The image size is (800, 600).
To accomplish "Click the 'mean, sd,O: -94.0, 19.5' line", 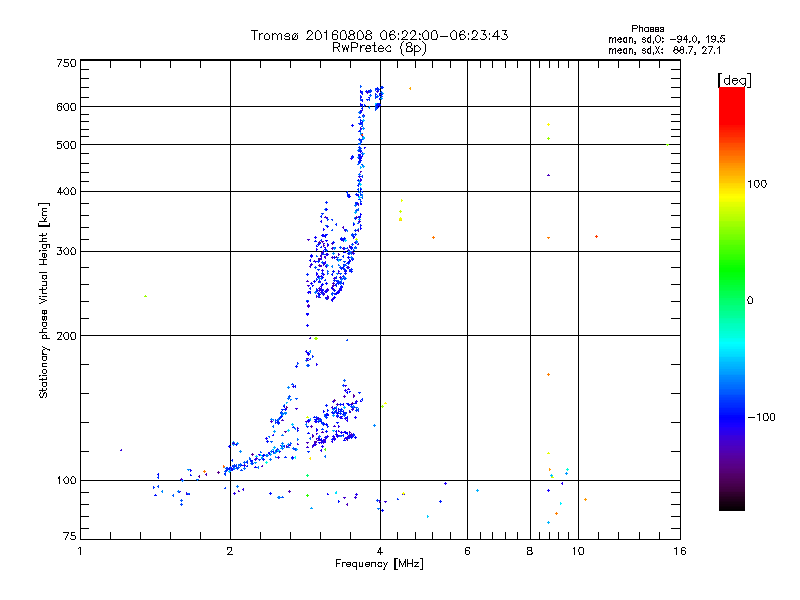I will click(x=666, y=40).
